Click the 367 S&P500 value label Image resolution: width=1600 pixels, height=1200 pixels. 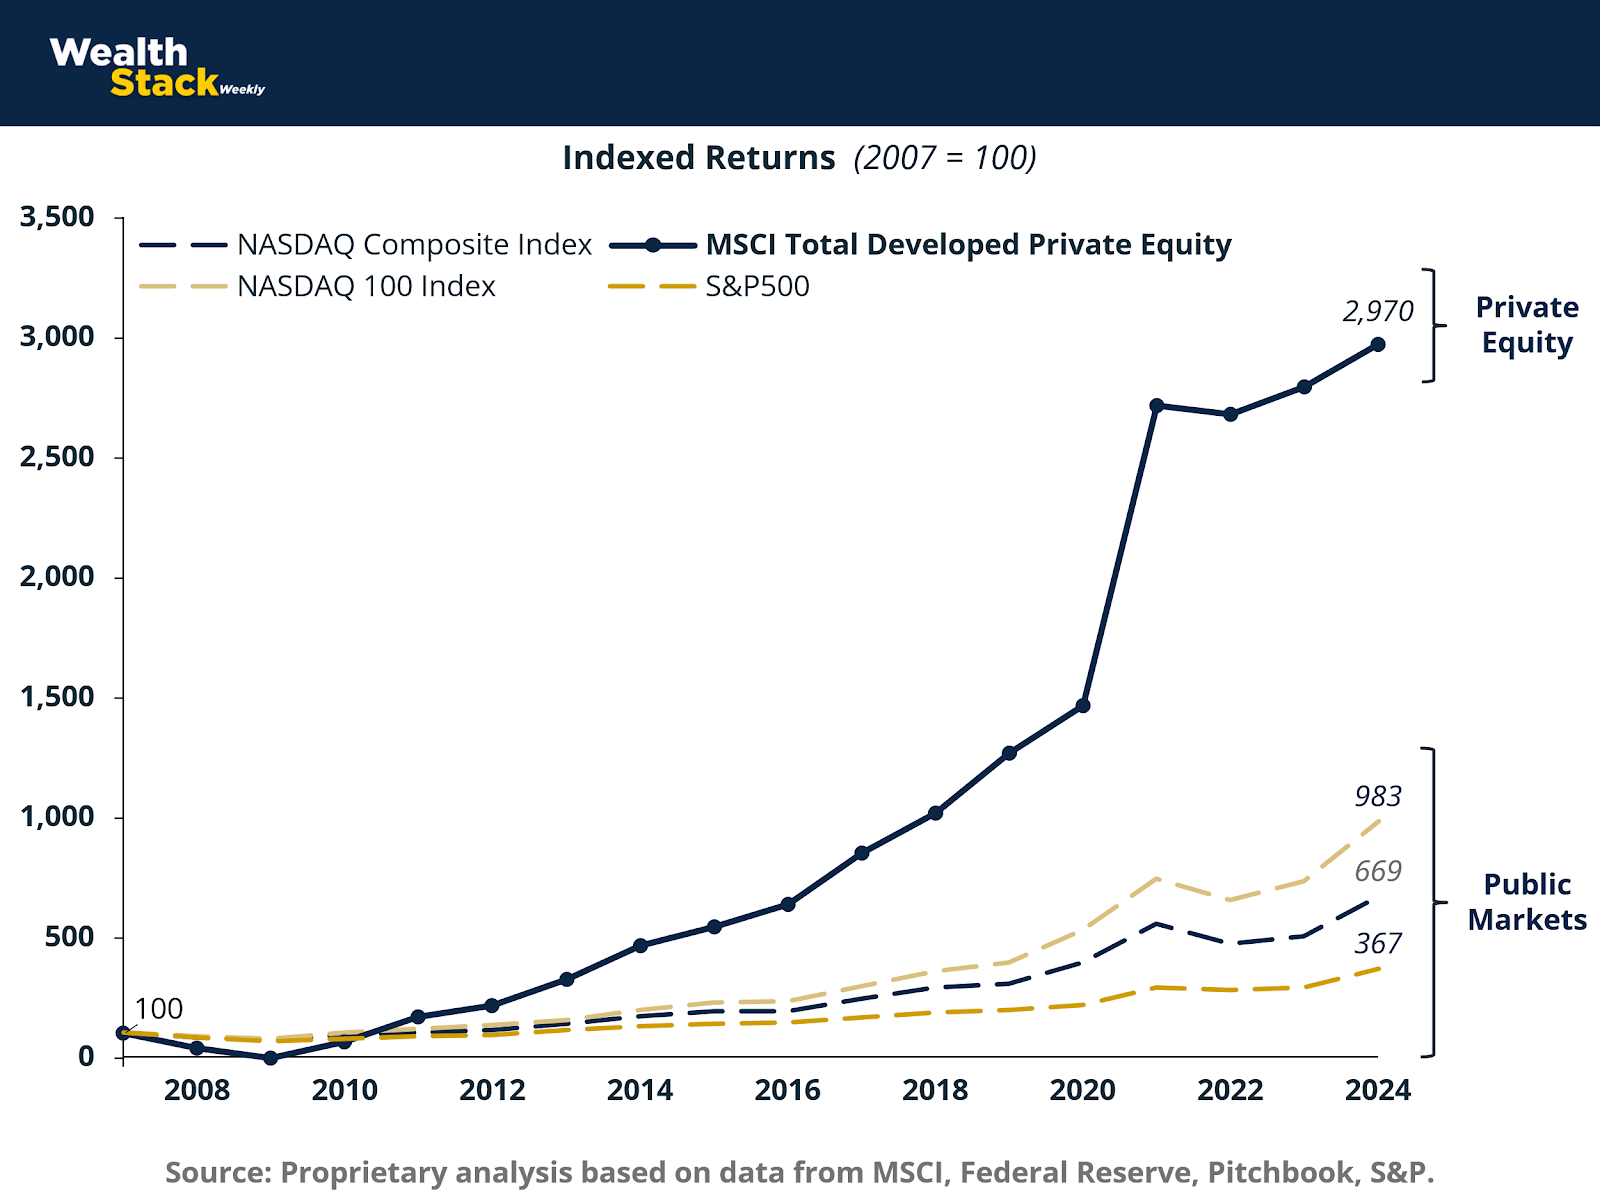point(1378,944)
